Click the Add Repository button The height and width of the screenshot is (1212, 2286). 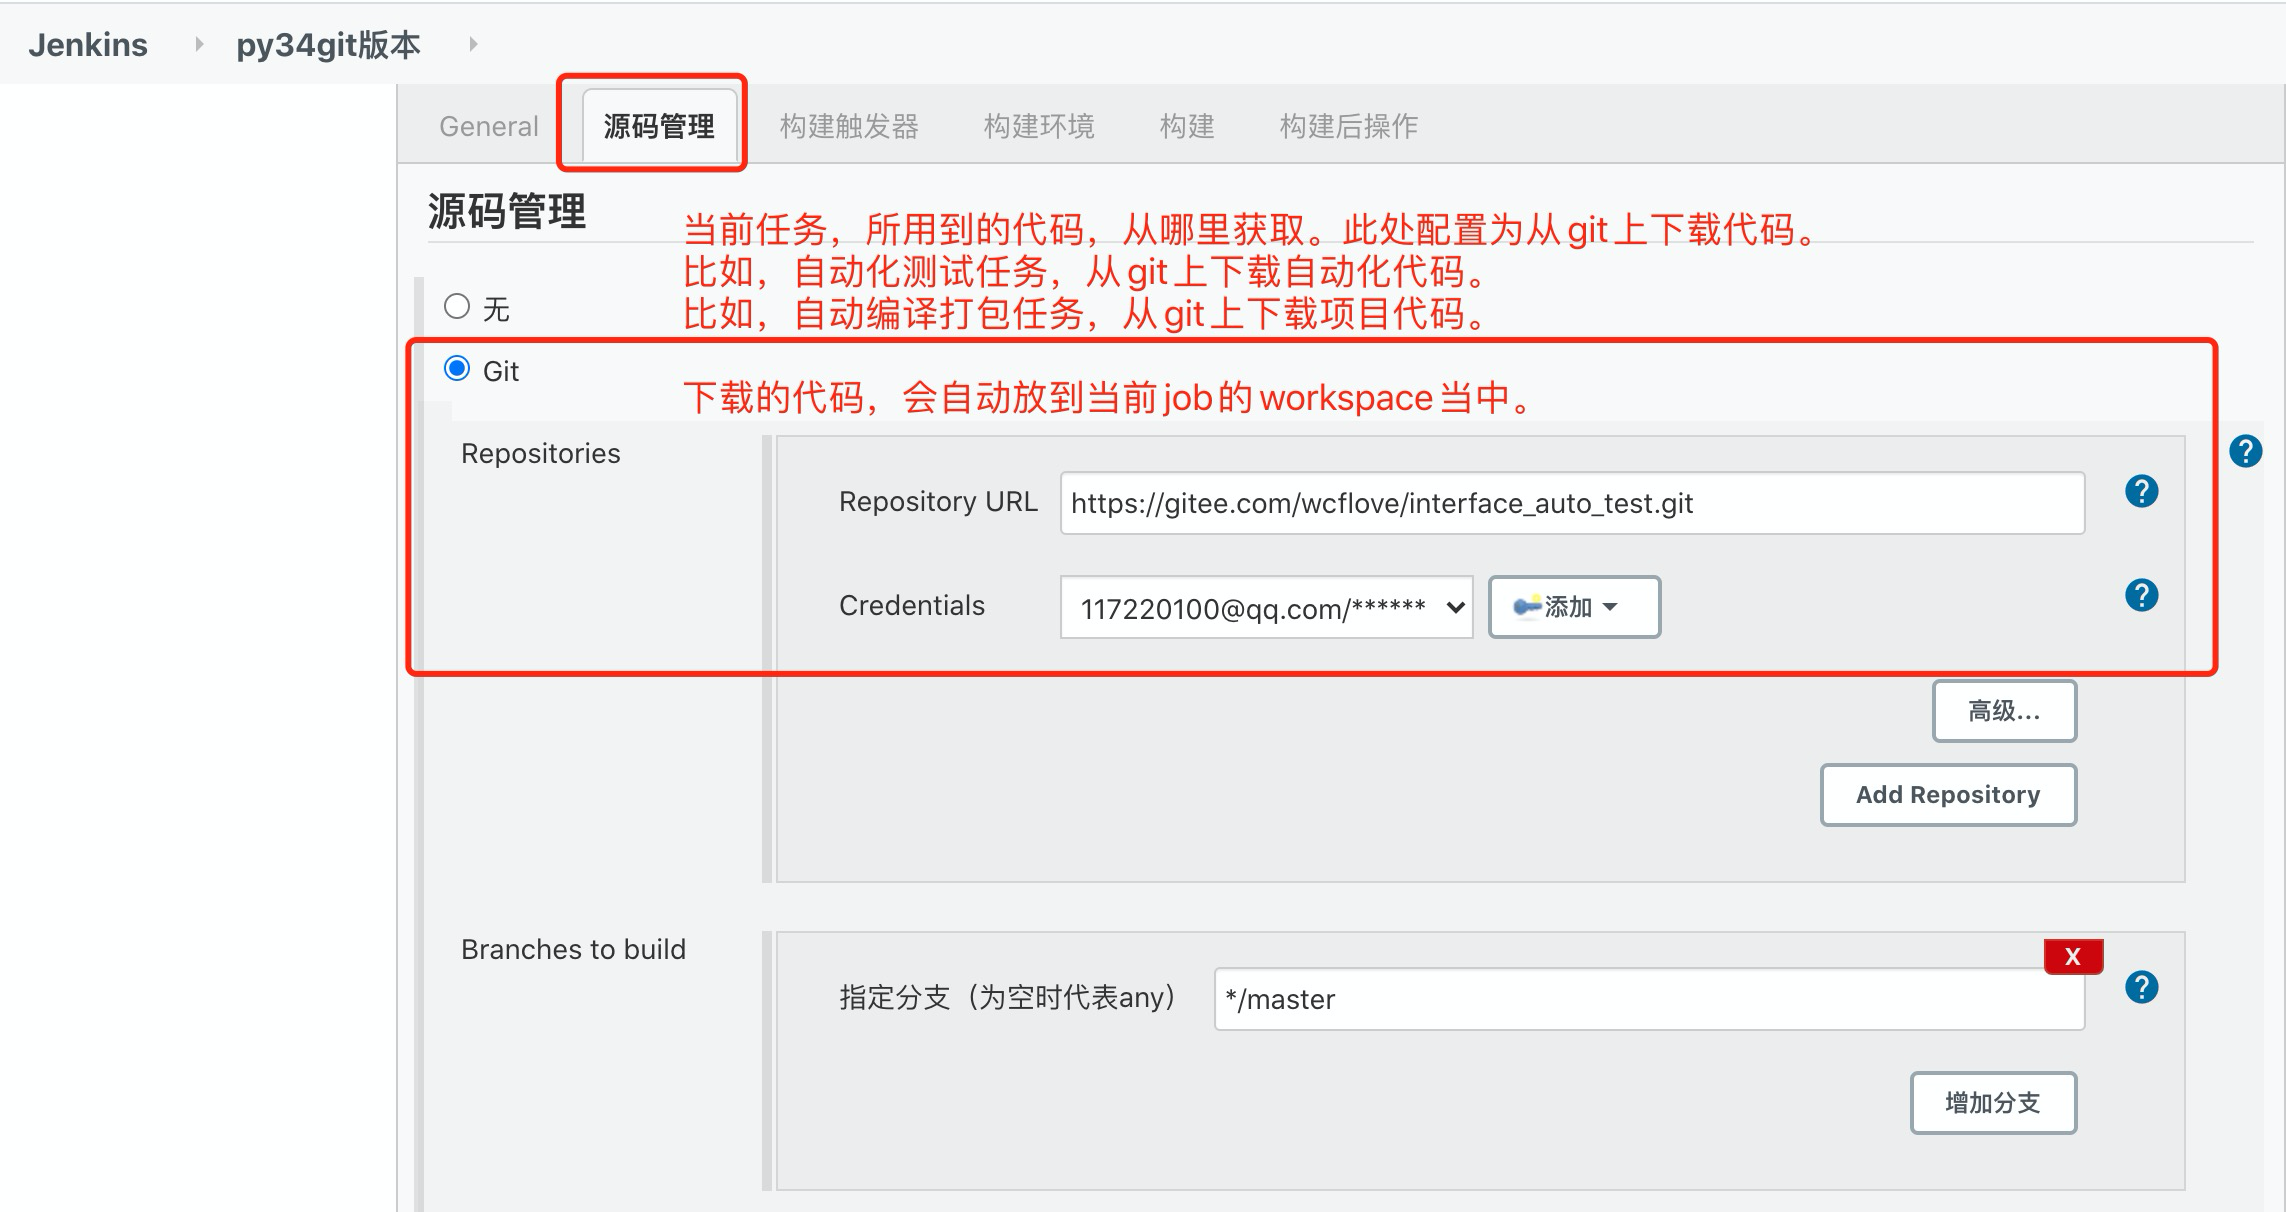tap(1947, 795)
